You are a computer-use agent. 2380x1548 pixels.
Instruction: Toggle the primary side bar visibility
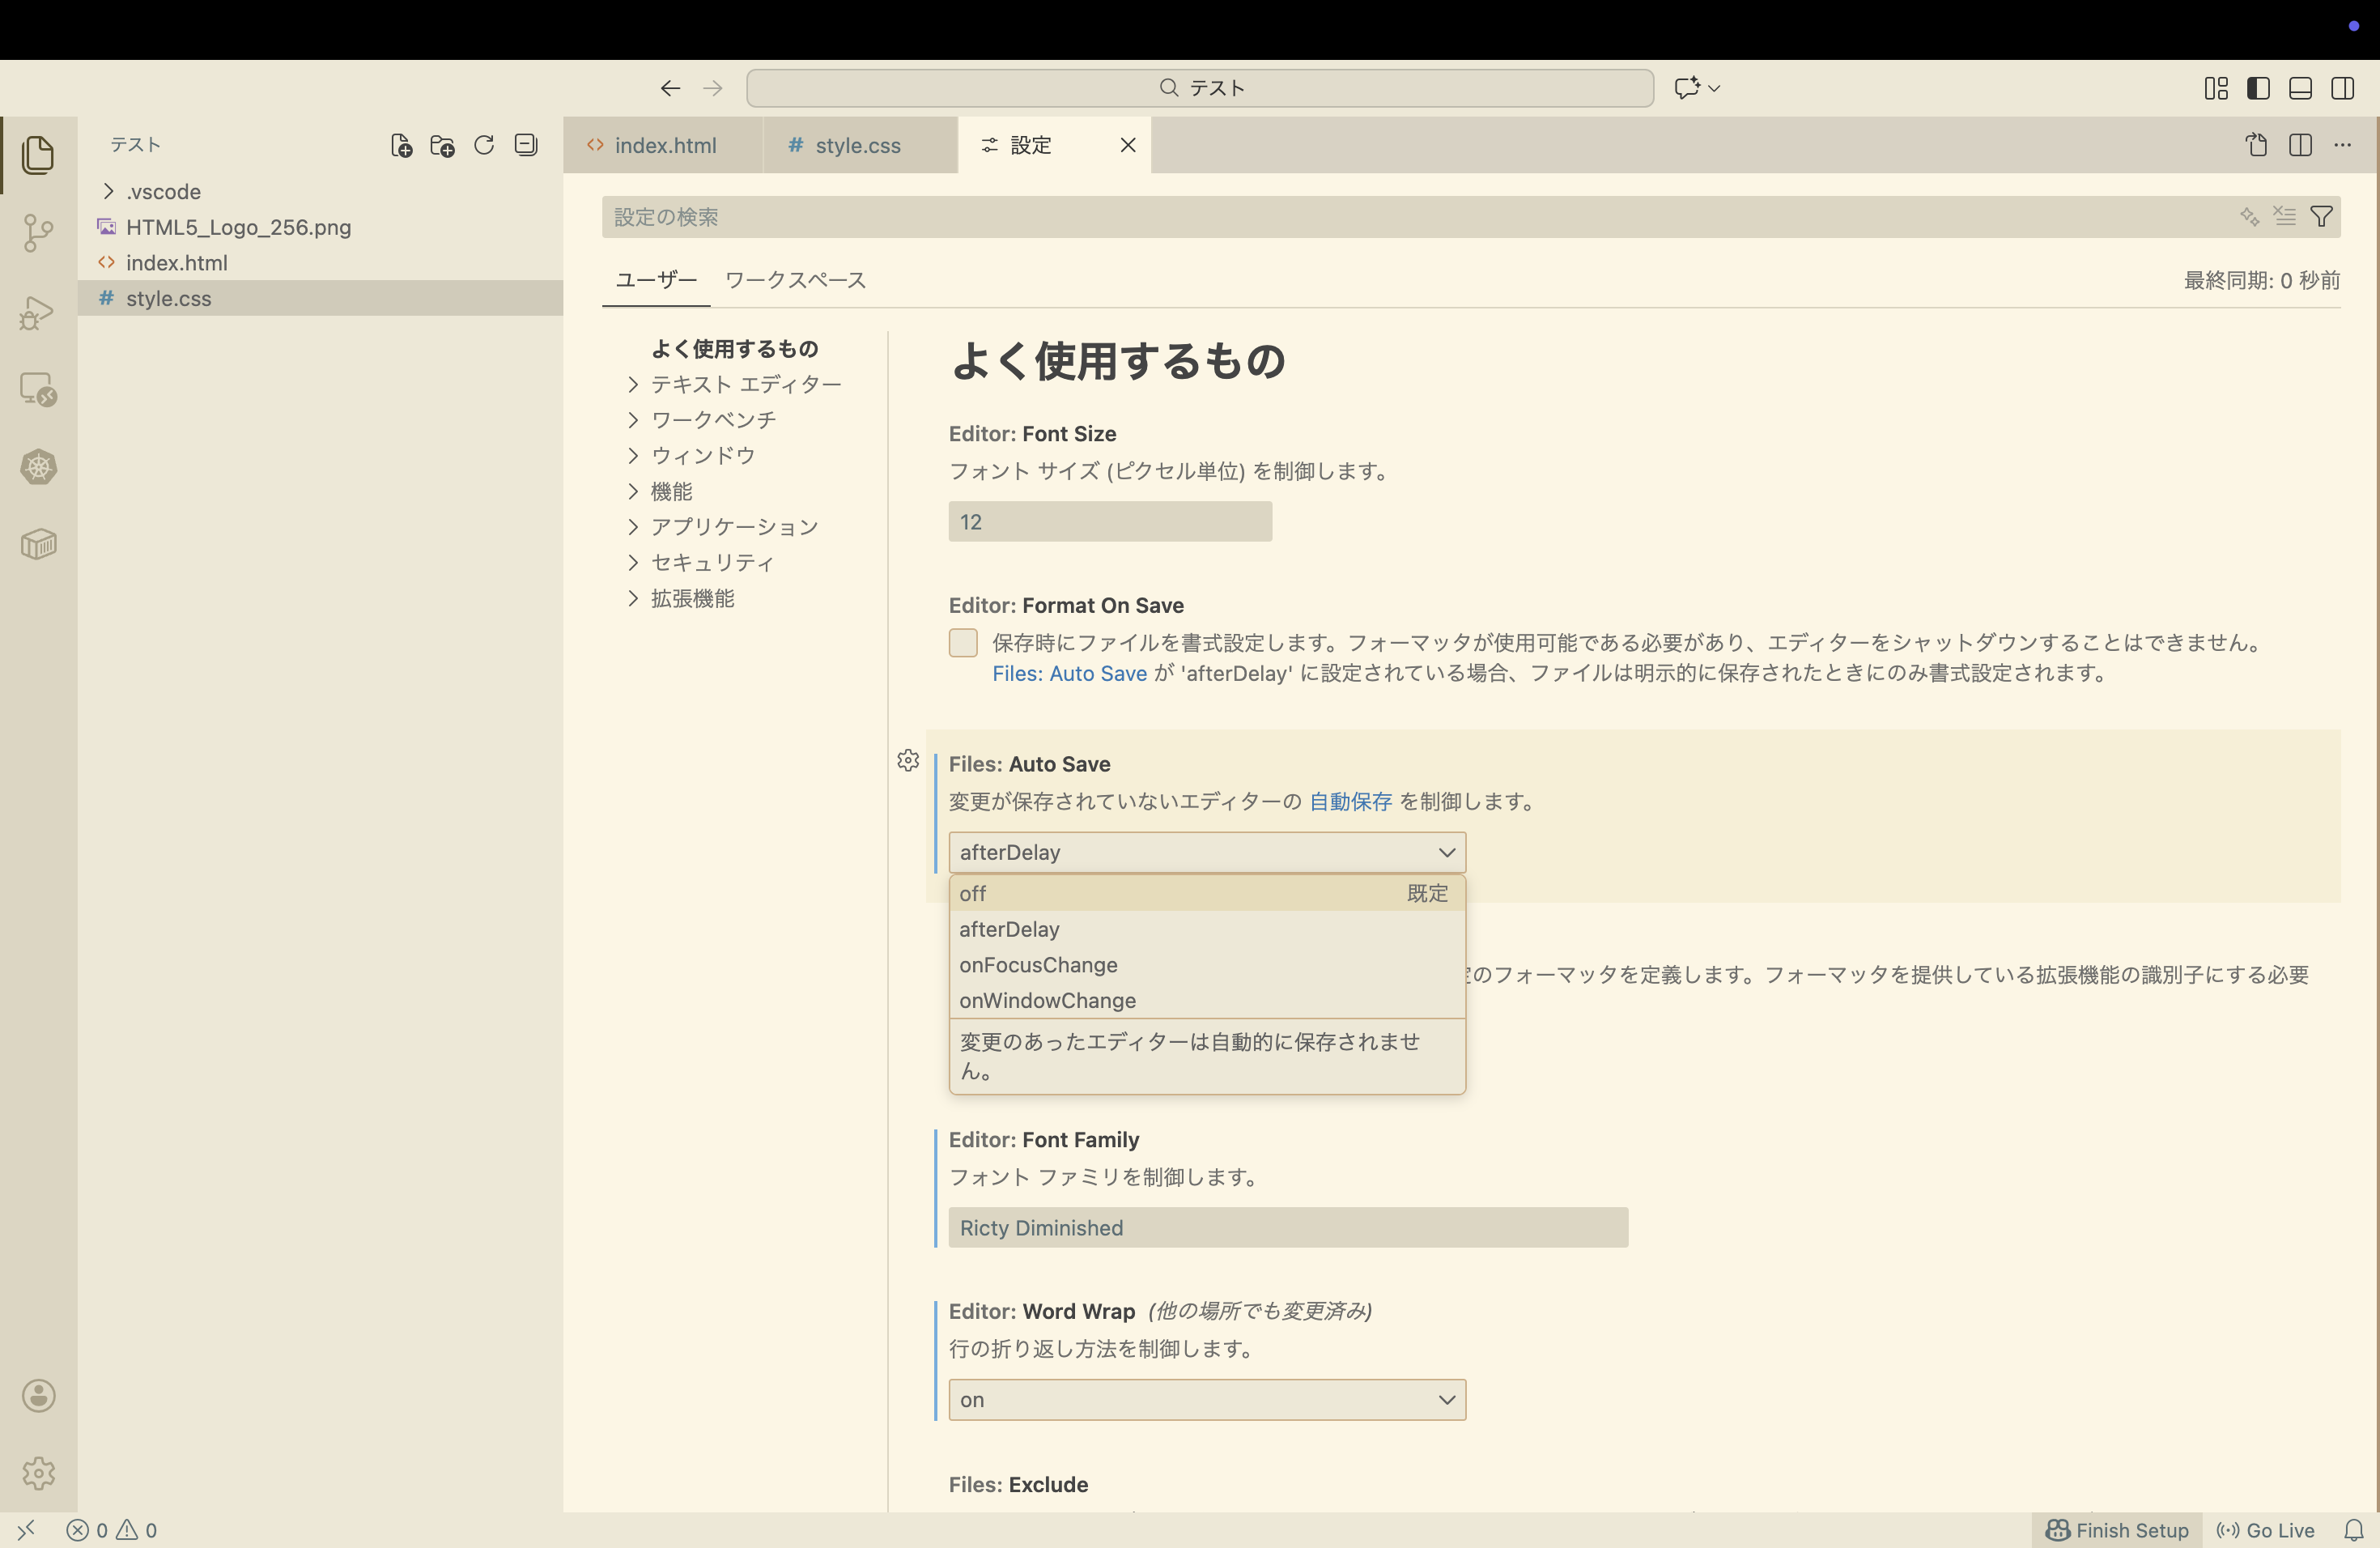click(x=2258, y=88)
